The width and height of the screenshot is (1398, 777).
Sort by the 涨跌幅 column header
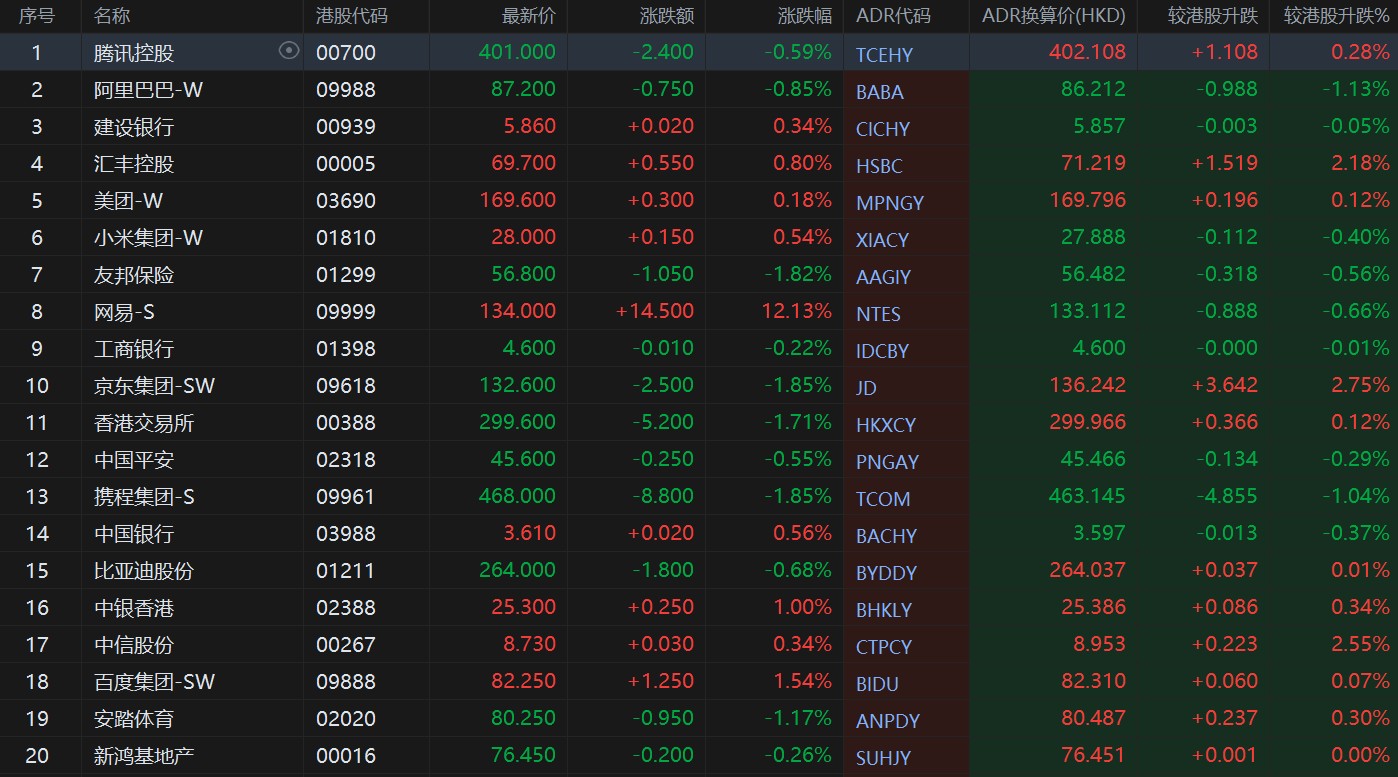click(804, 15)
